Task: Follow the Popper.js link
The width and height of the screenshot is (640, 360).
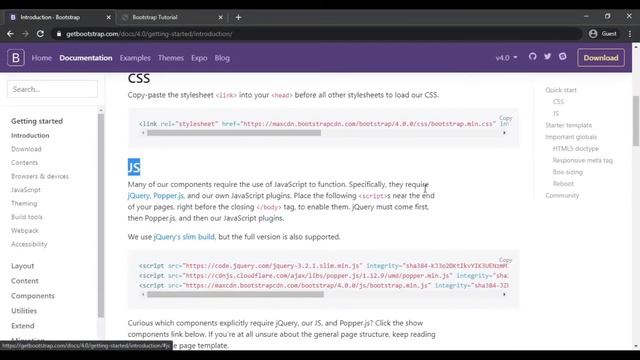Action: tap(168, 196)
